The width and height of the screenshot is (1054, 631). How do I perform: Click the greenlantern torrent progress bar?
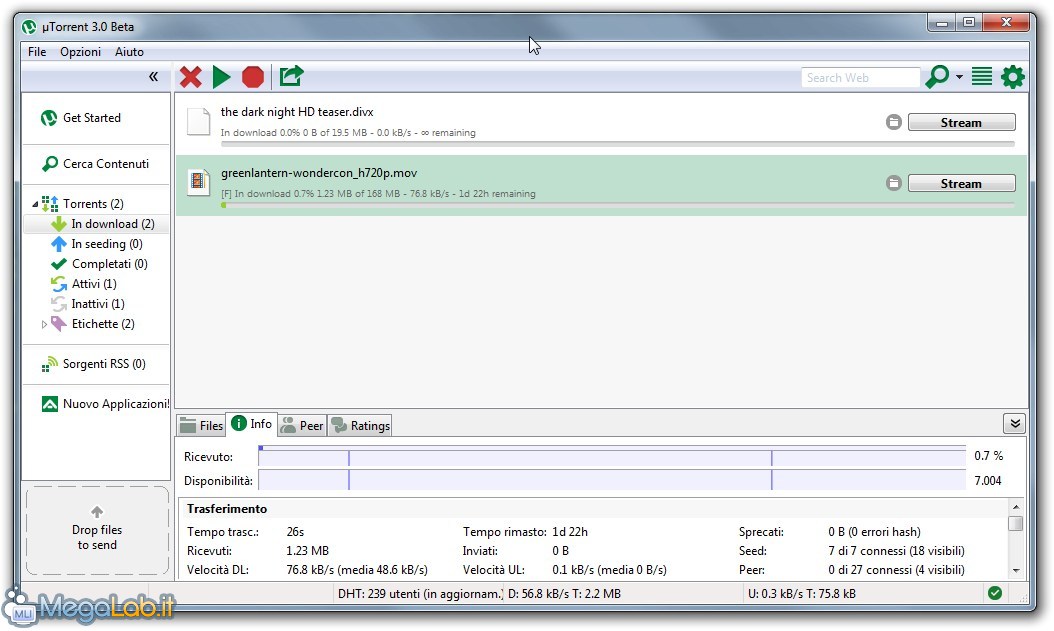click(617, 205)
